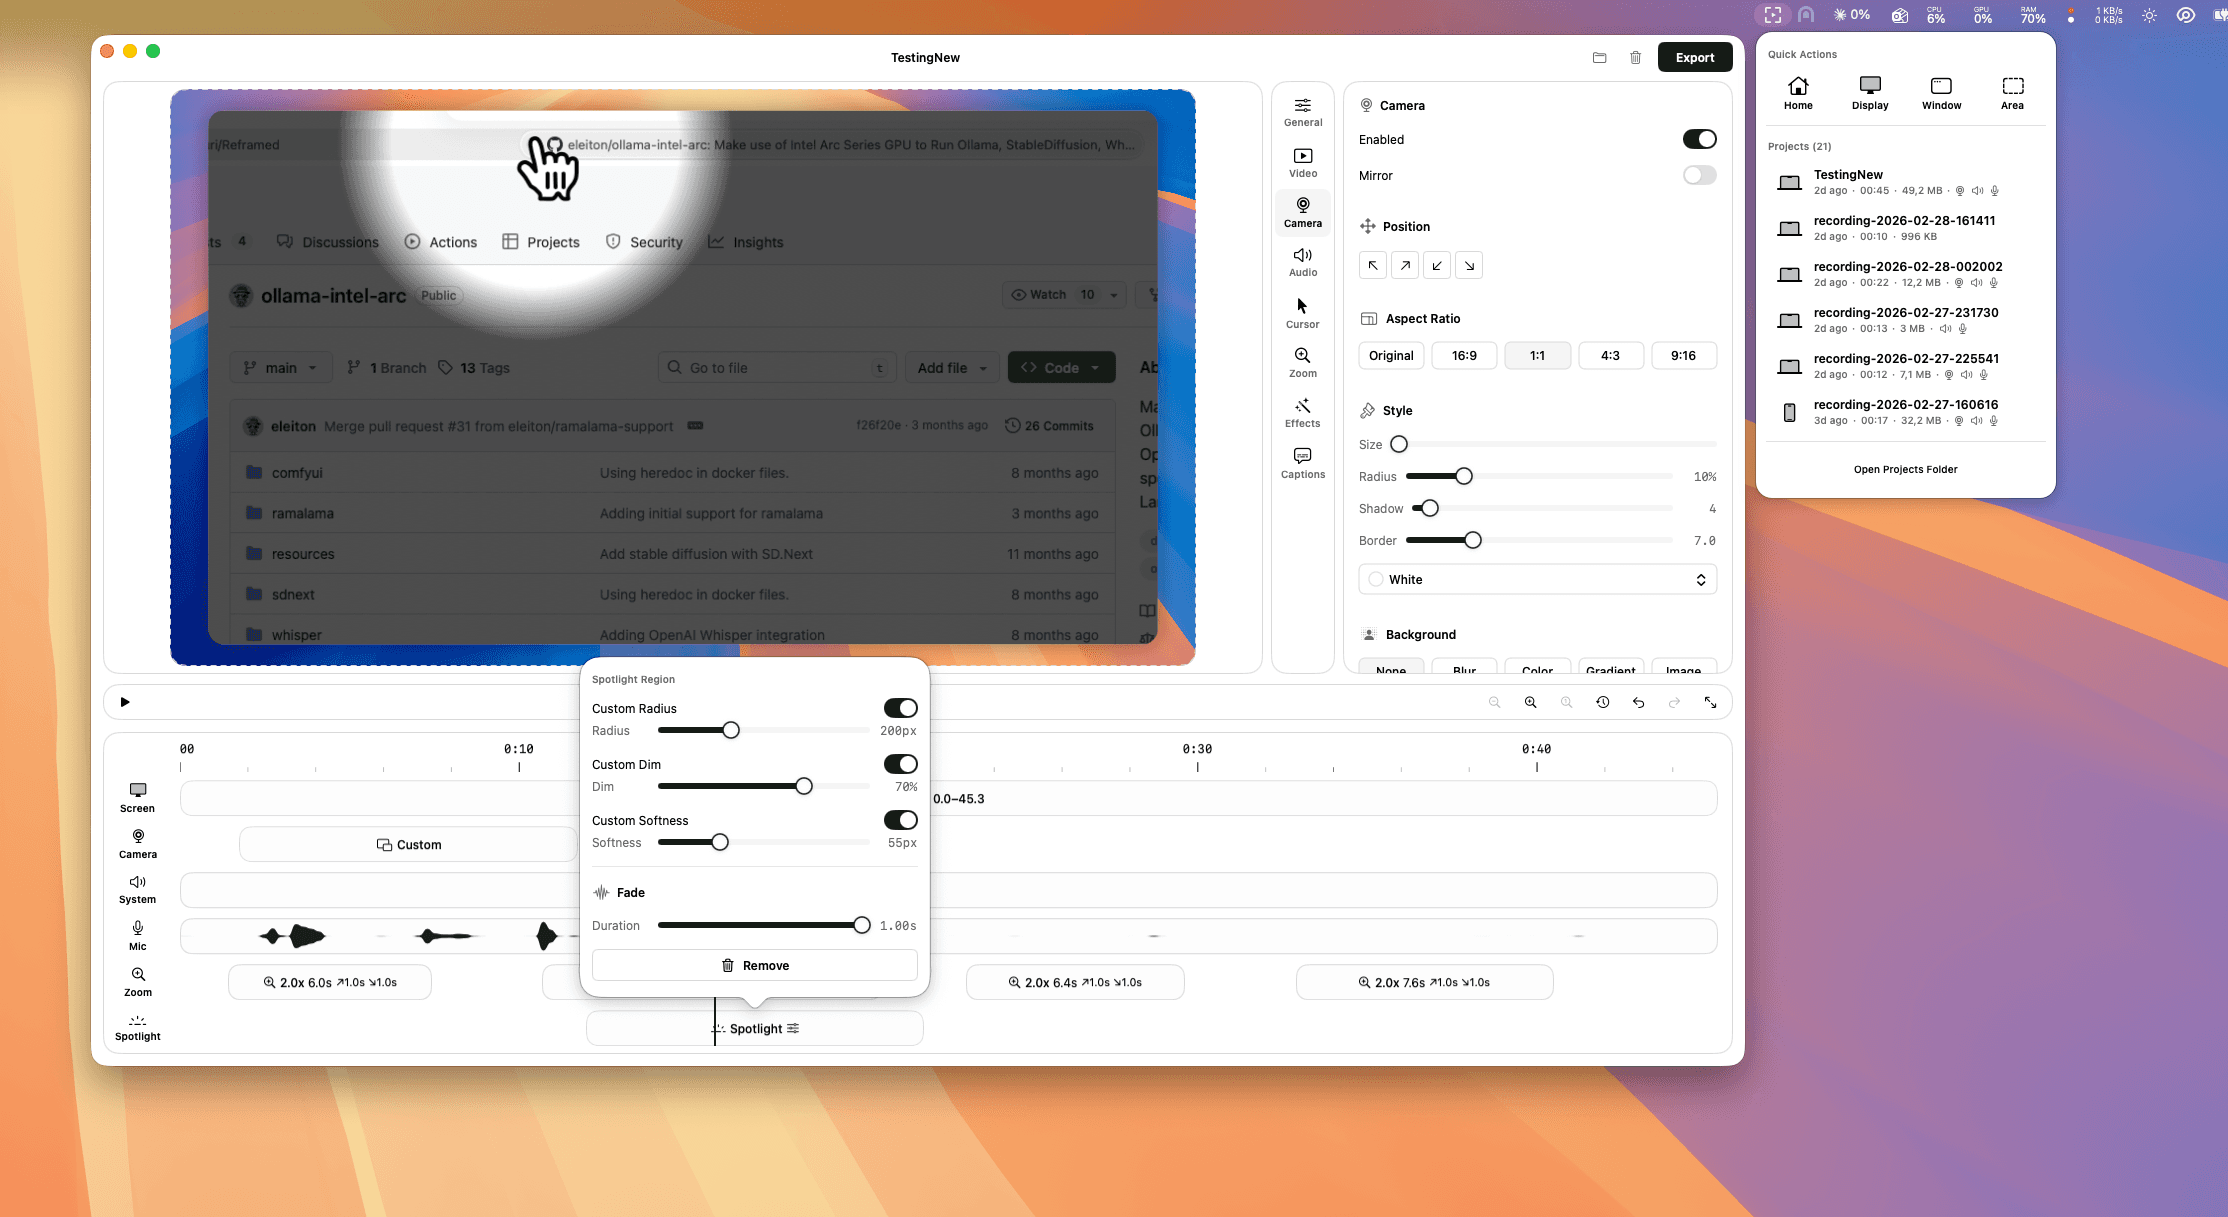The image size is (2228, 1217).
Task: Switch aspect ratio to 9:16
Action: [x=1684, y=355]
